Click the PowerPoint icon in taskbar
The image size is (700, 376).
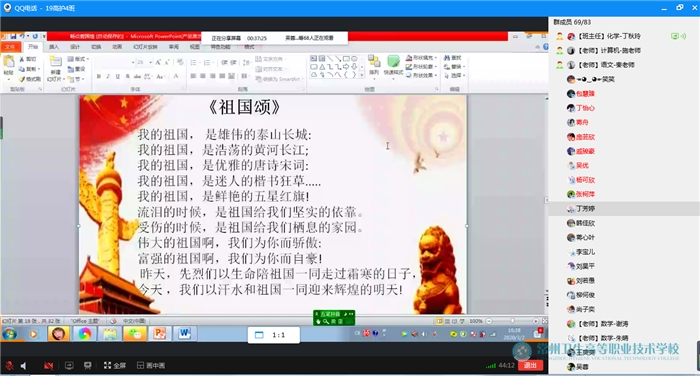(159, 334)
